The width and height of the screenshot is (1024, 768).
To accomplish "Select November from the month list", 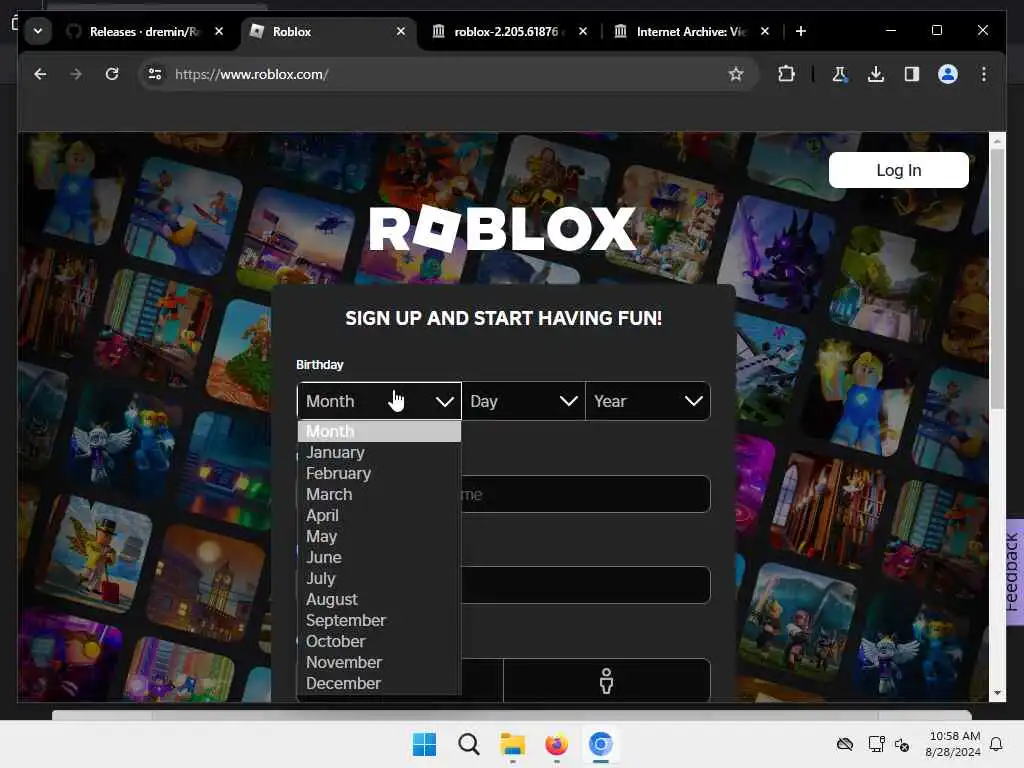I will pyautogui.click(x=379, y=662).
